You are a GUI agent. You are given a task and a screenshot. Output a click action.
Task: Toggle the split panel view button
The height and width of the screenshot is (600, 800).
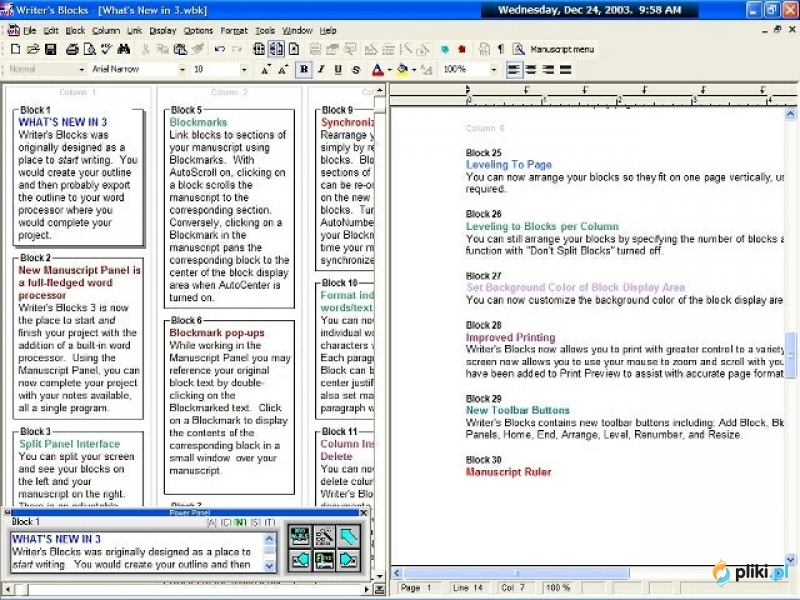pos(277,49)
